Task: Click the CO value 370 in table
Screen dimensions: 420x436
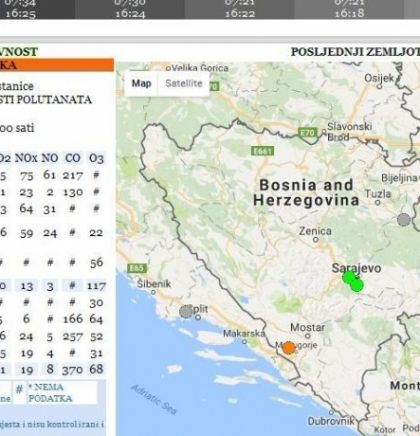Action: (x=72, y=370)
